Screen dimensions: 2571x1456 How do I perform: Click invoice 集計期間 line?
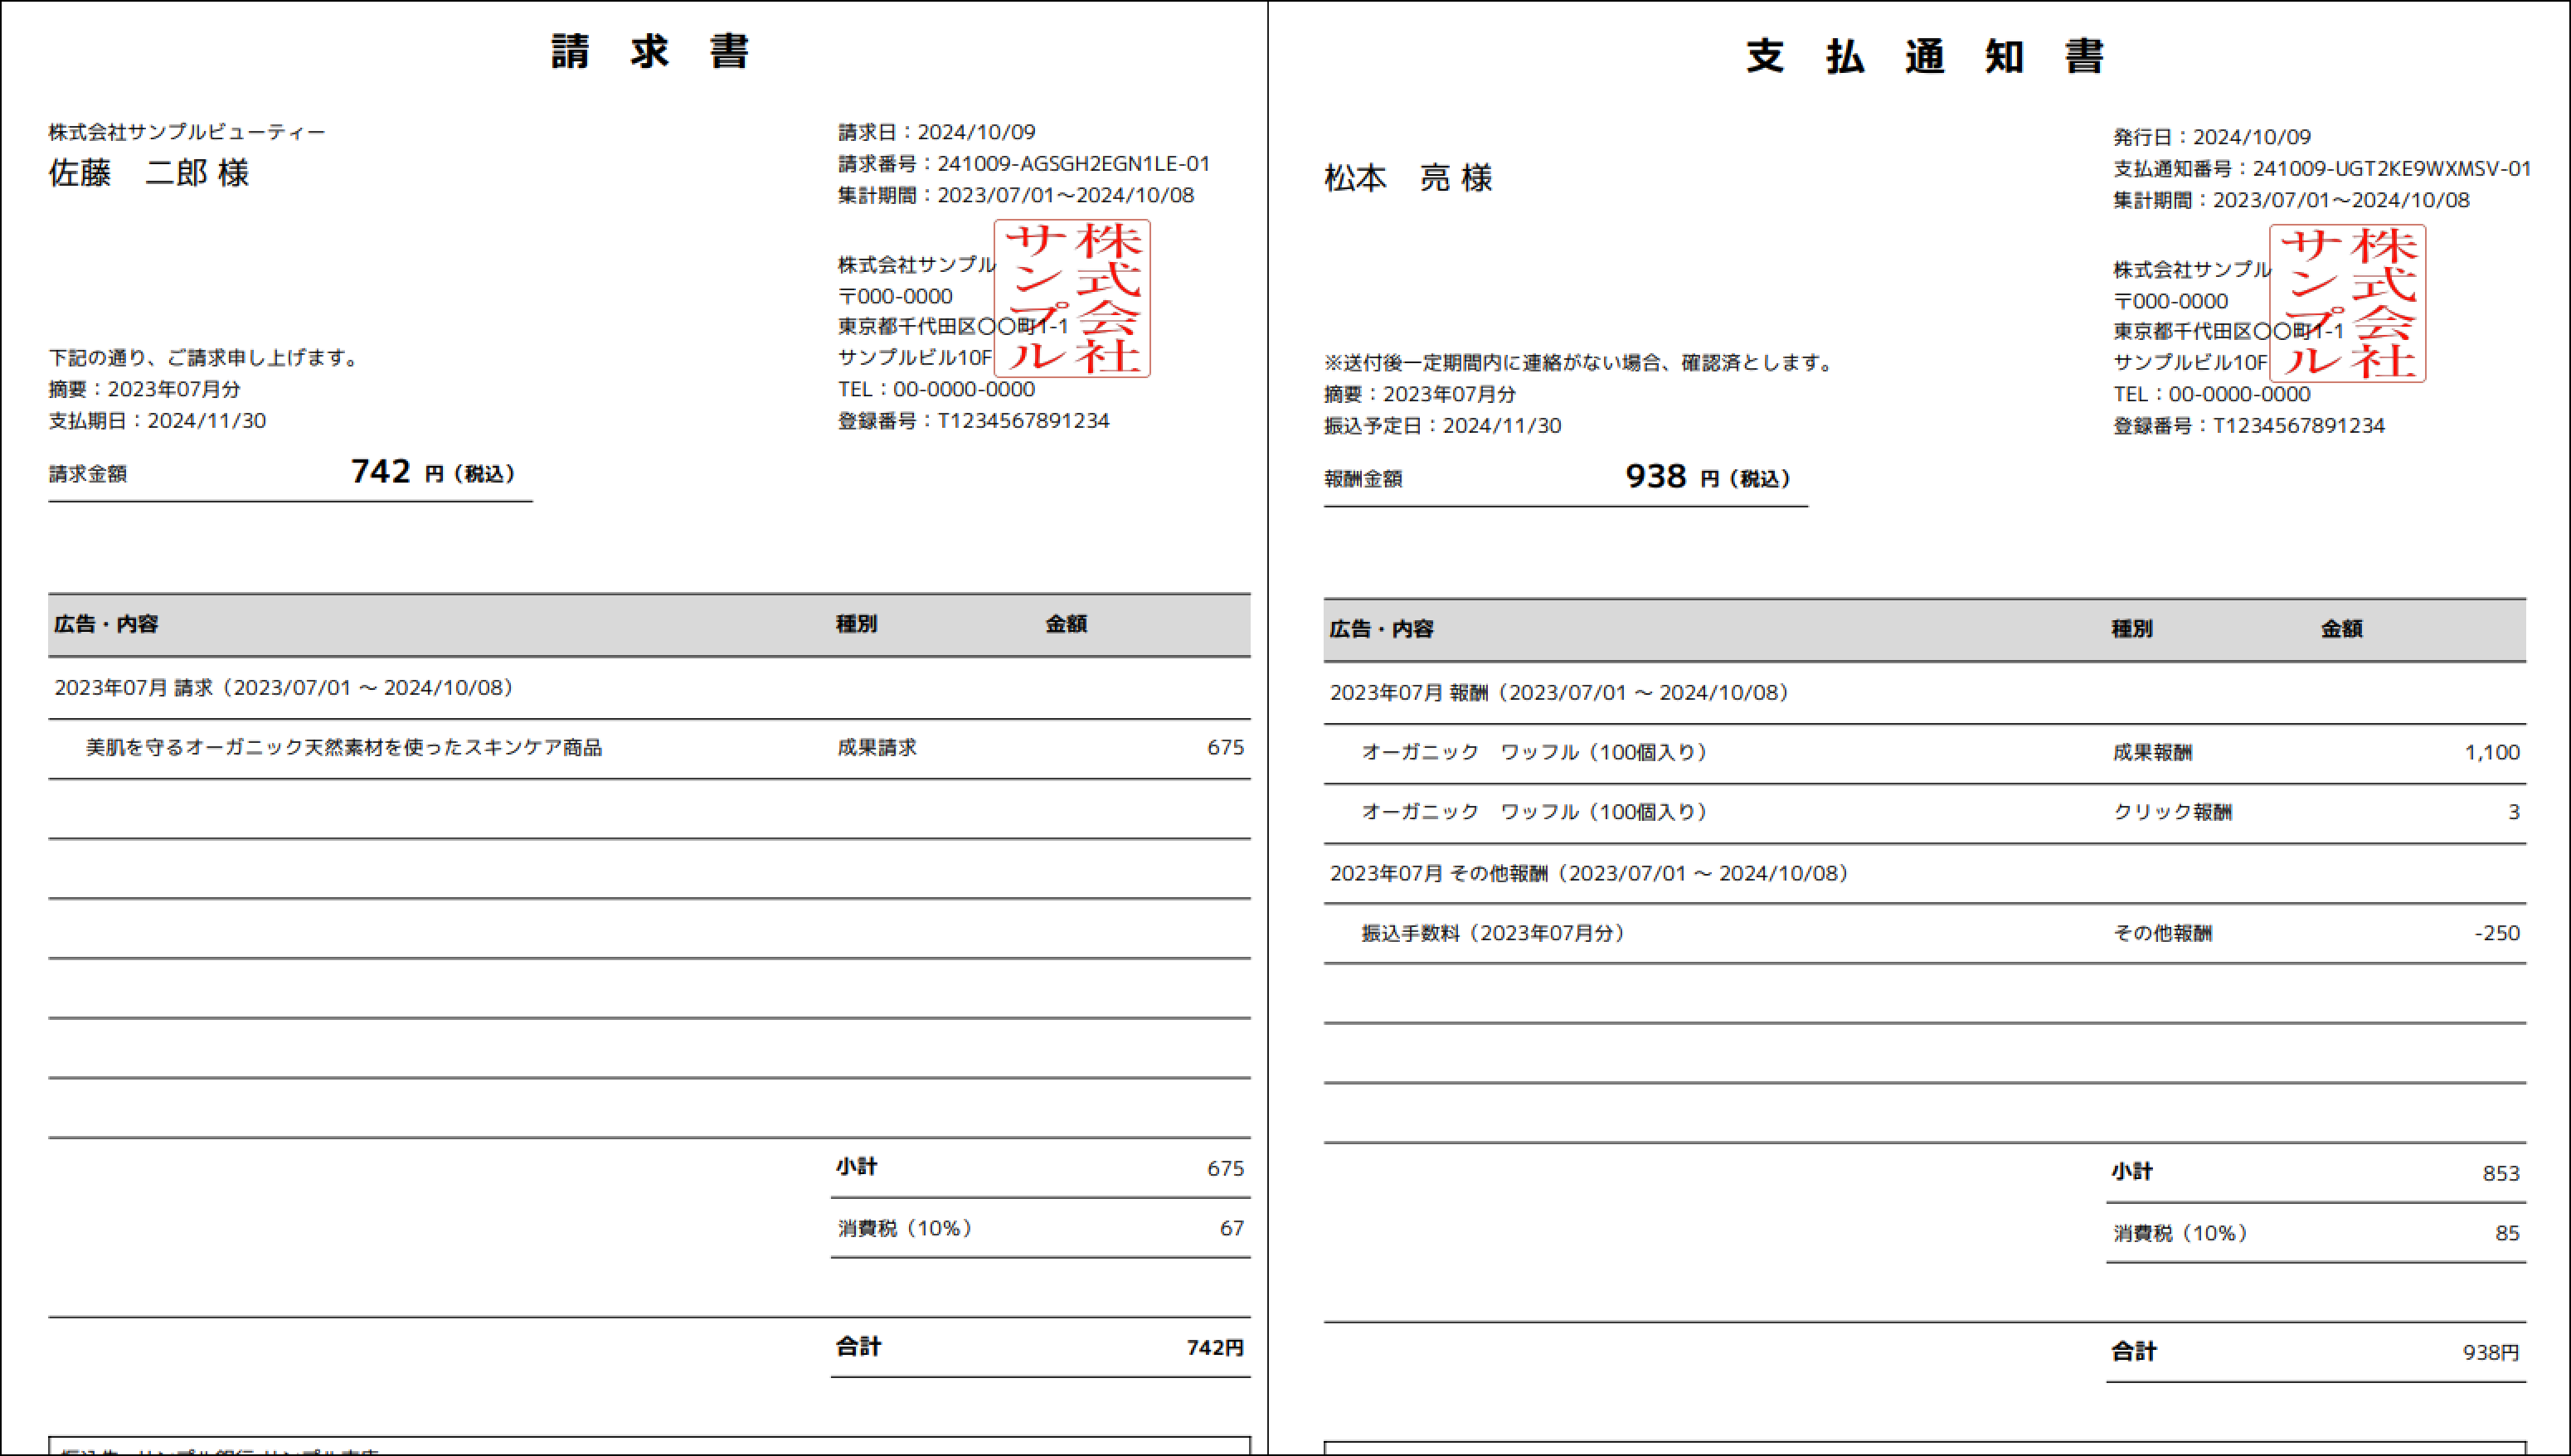point(1016,195)
